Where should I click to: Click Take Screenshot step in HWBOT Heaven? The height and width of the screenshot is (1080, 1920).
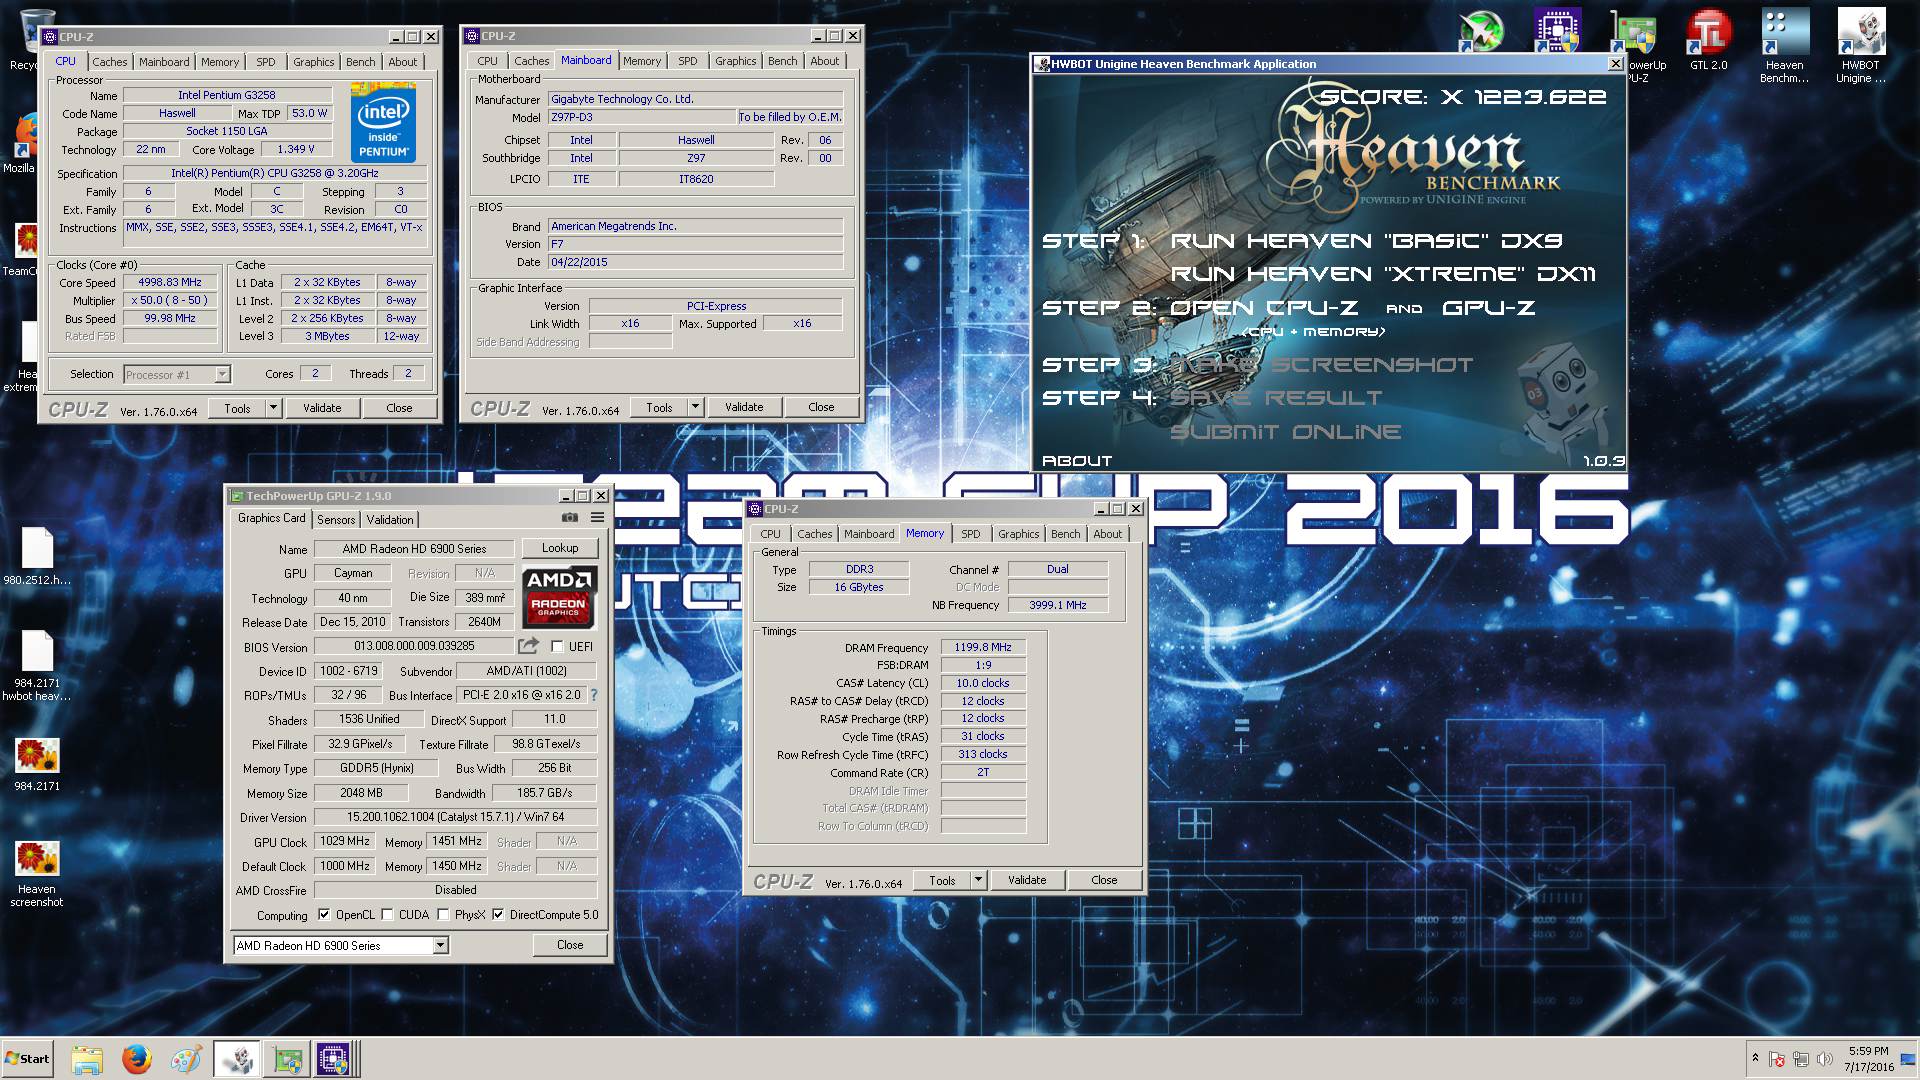pos(1321,365)
